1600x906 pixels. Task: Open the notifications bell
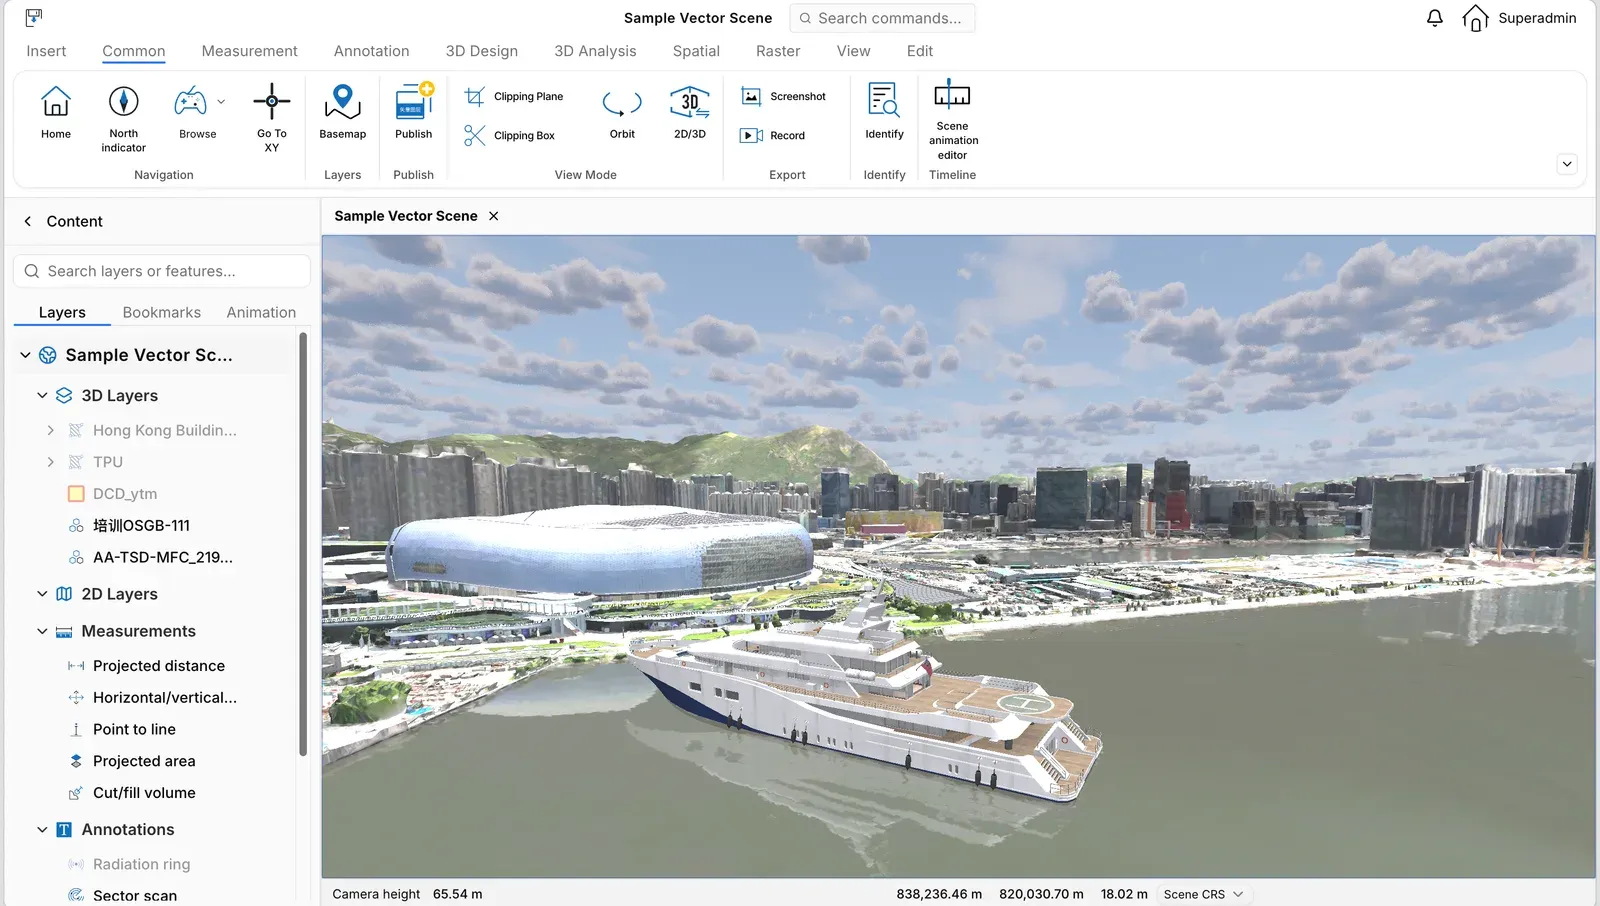coord(1435,18)
